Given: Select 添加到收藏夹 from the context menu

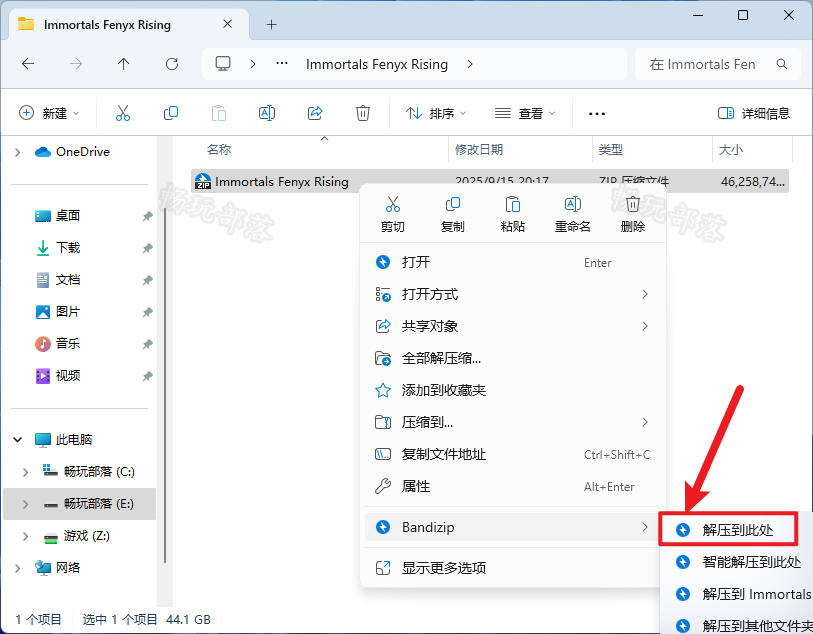Looking at the screenshot, I should coord(513,390).
